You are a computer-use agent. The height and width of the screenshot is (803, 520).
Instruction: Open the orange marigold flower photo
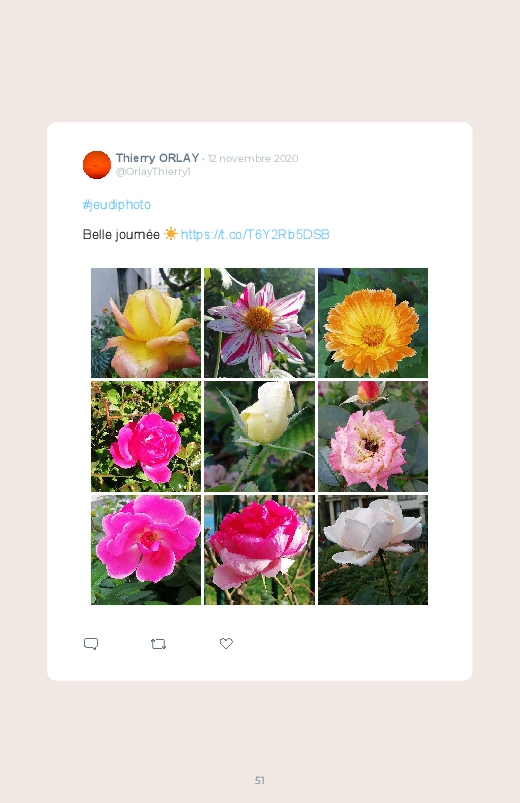373,323
